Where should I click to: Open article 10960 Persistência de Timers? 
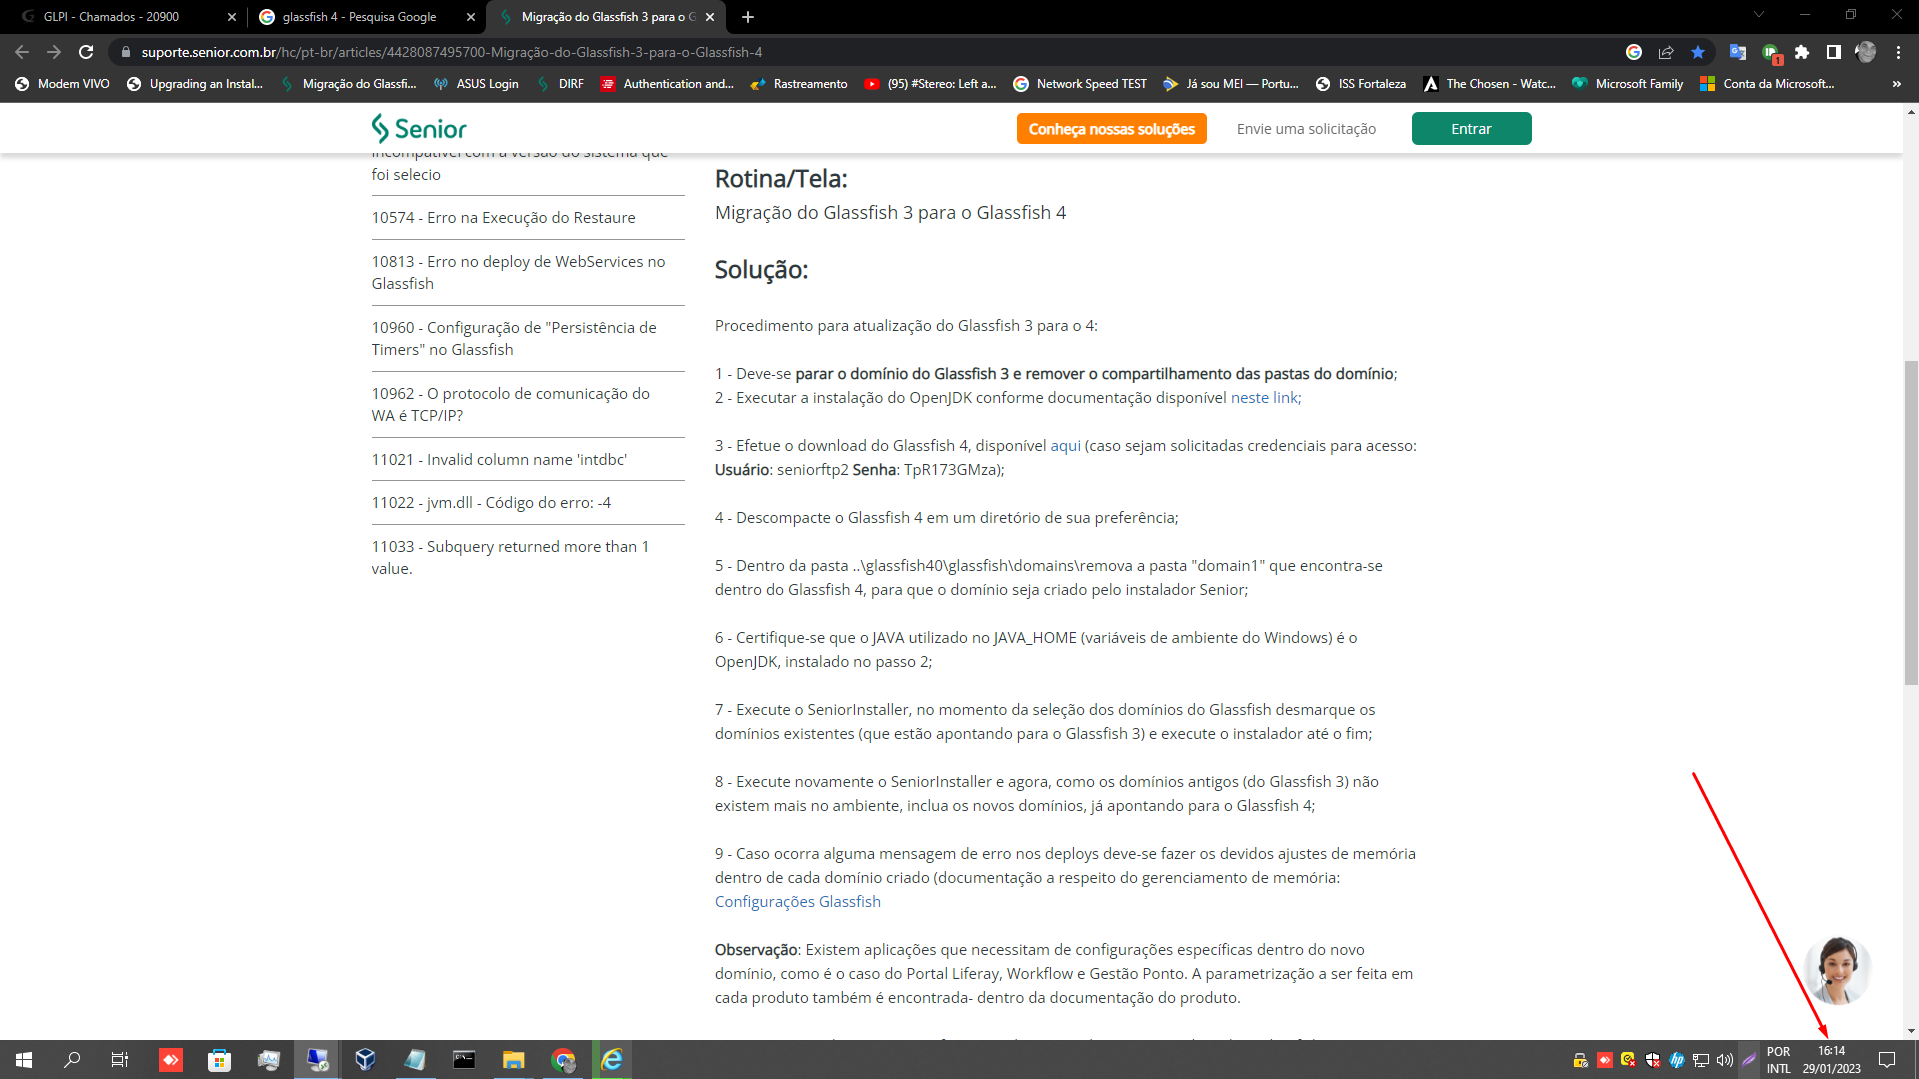pos(514,338)
